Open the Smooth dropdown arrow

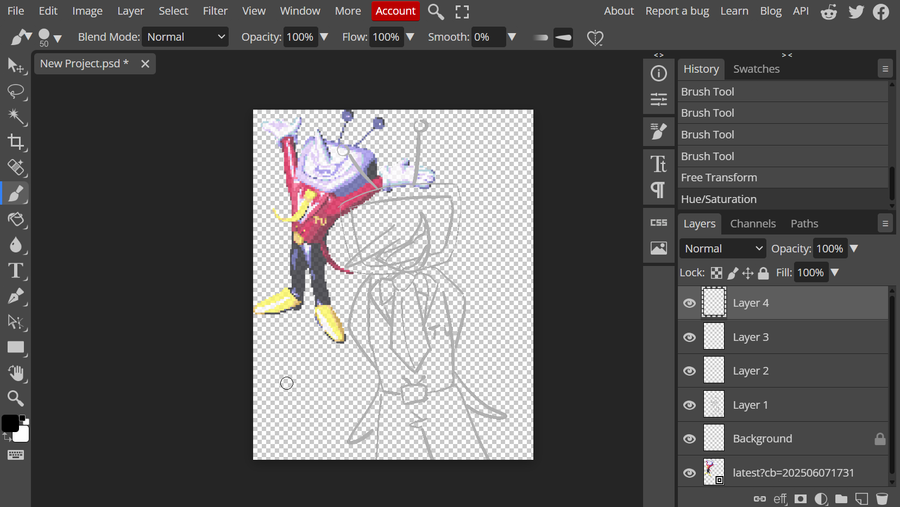click(x=511, y=37)
